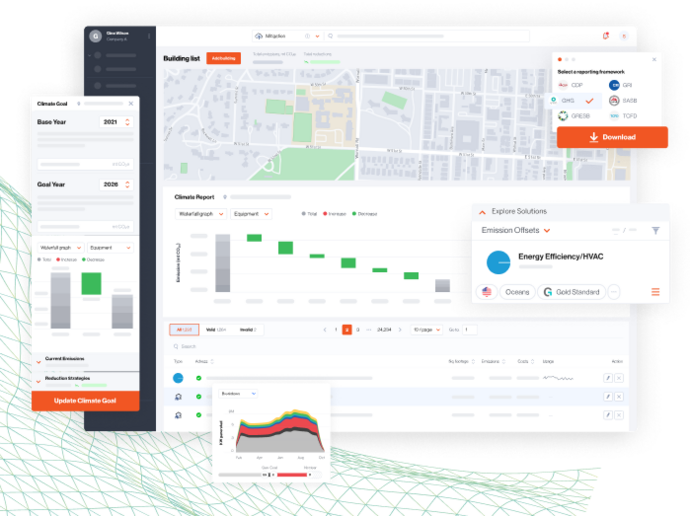
Task: Click the Goal Year 2026 stepper arrows
Action: click(128, 184)
